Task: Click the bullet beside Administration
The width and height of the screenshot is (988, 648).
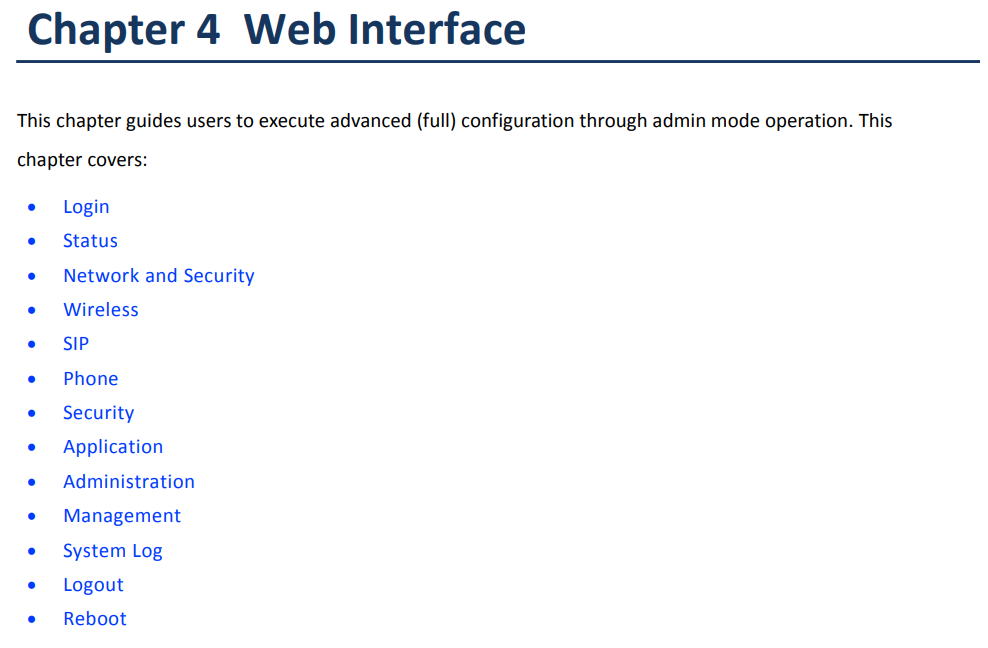Action: pos(32,482)
